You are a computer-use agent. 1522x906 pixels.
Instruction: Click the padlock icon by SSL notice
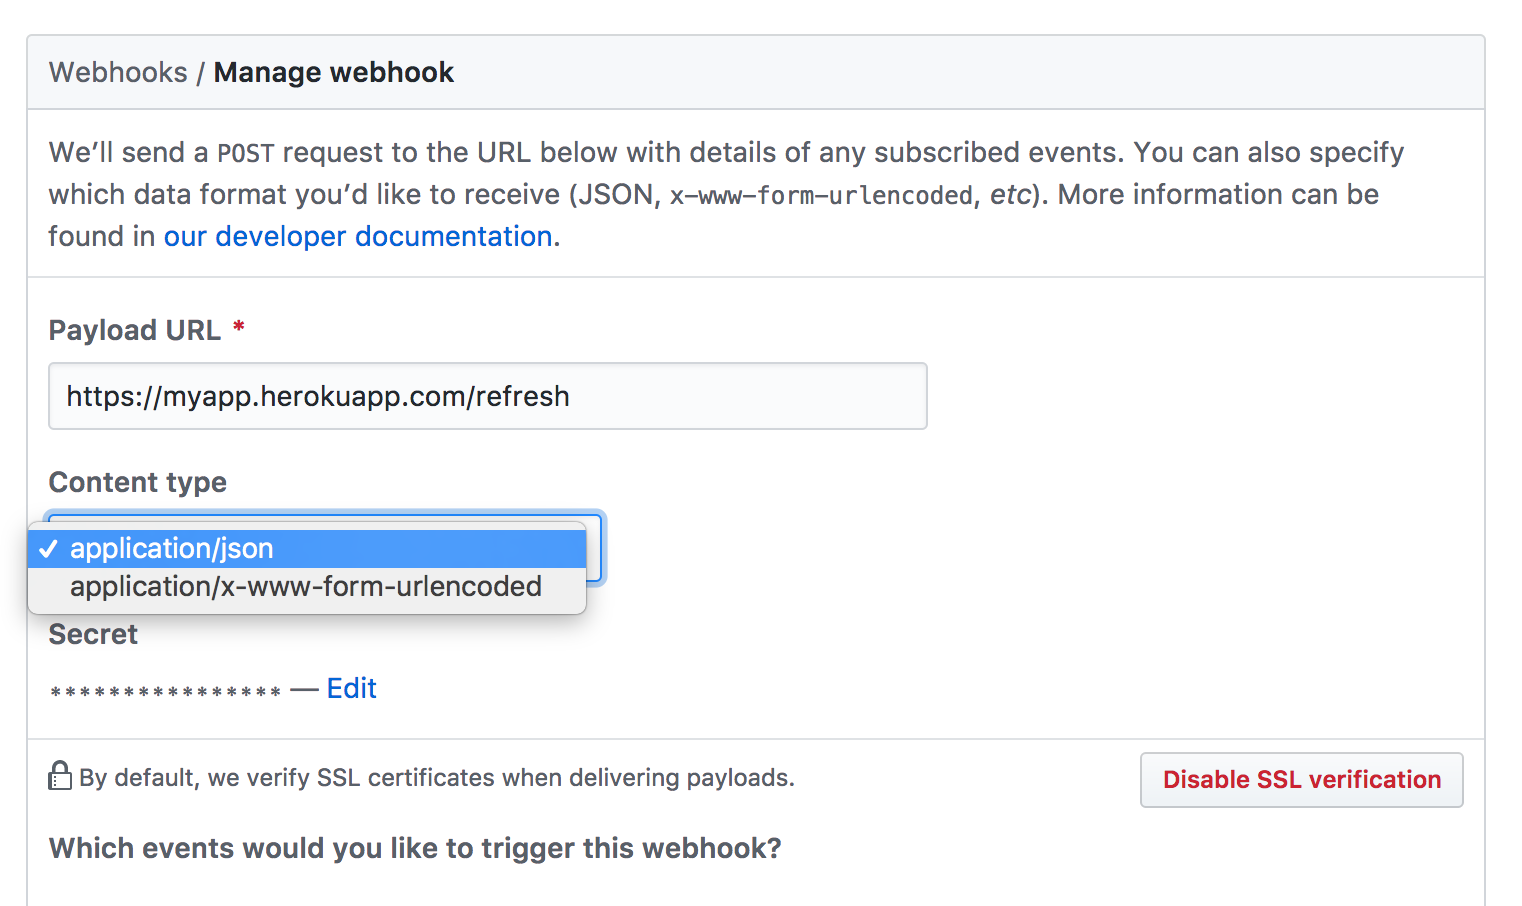[60, 776]
